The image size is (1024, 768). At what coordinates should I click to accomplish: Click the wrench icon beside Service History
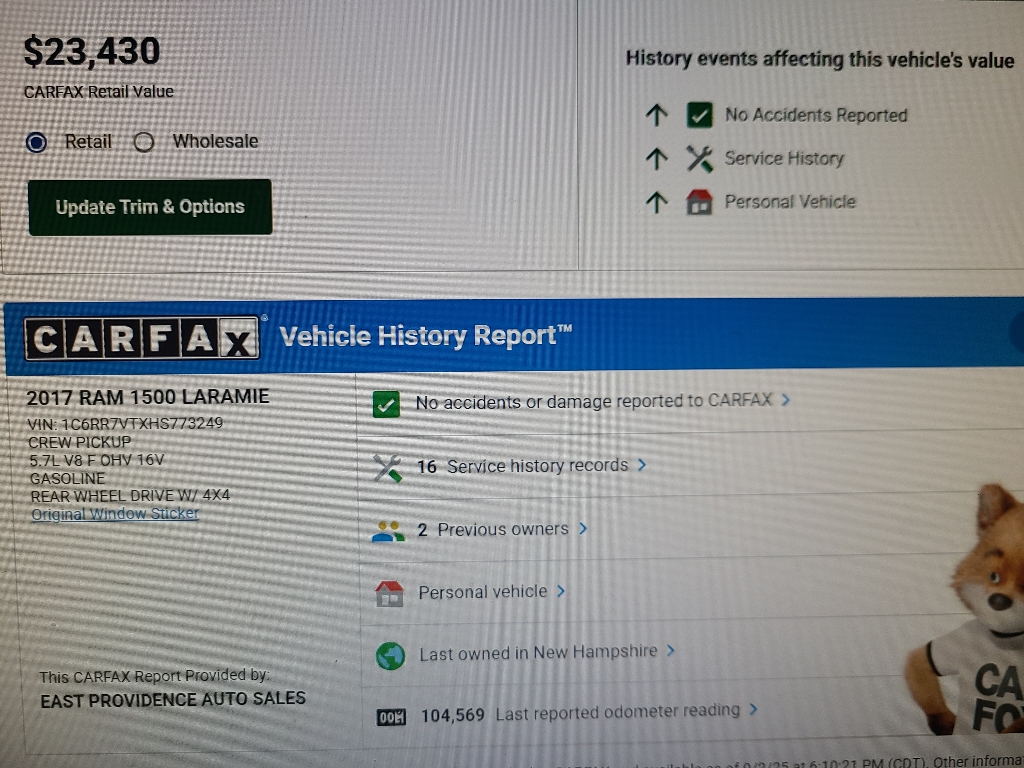tap(699, 159)
